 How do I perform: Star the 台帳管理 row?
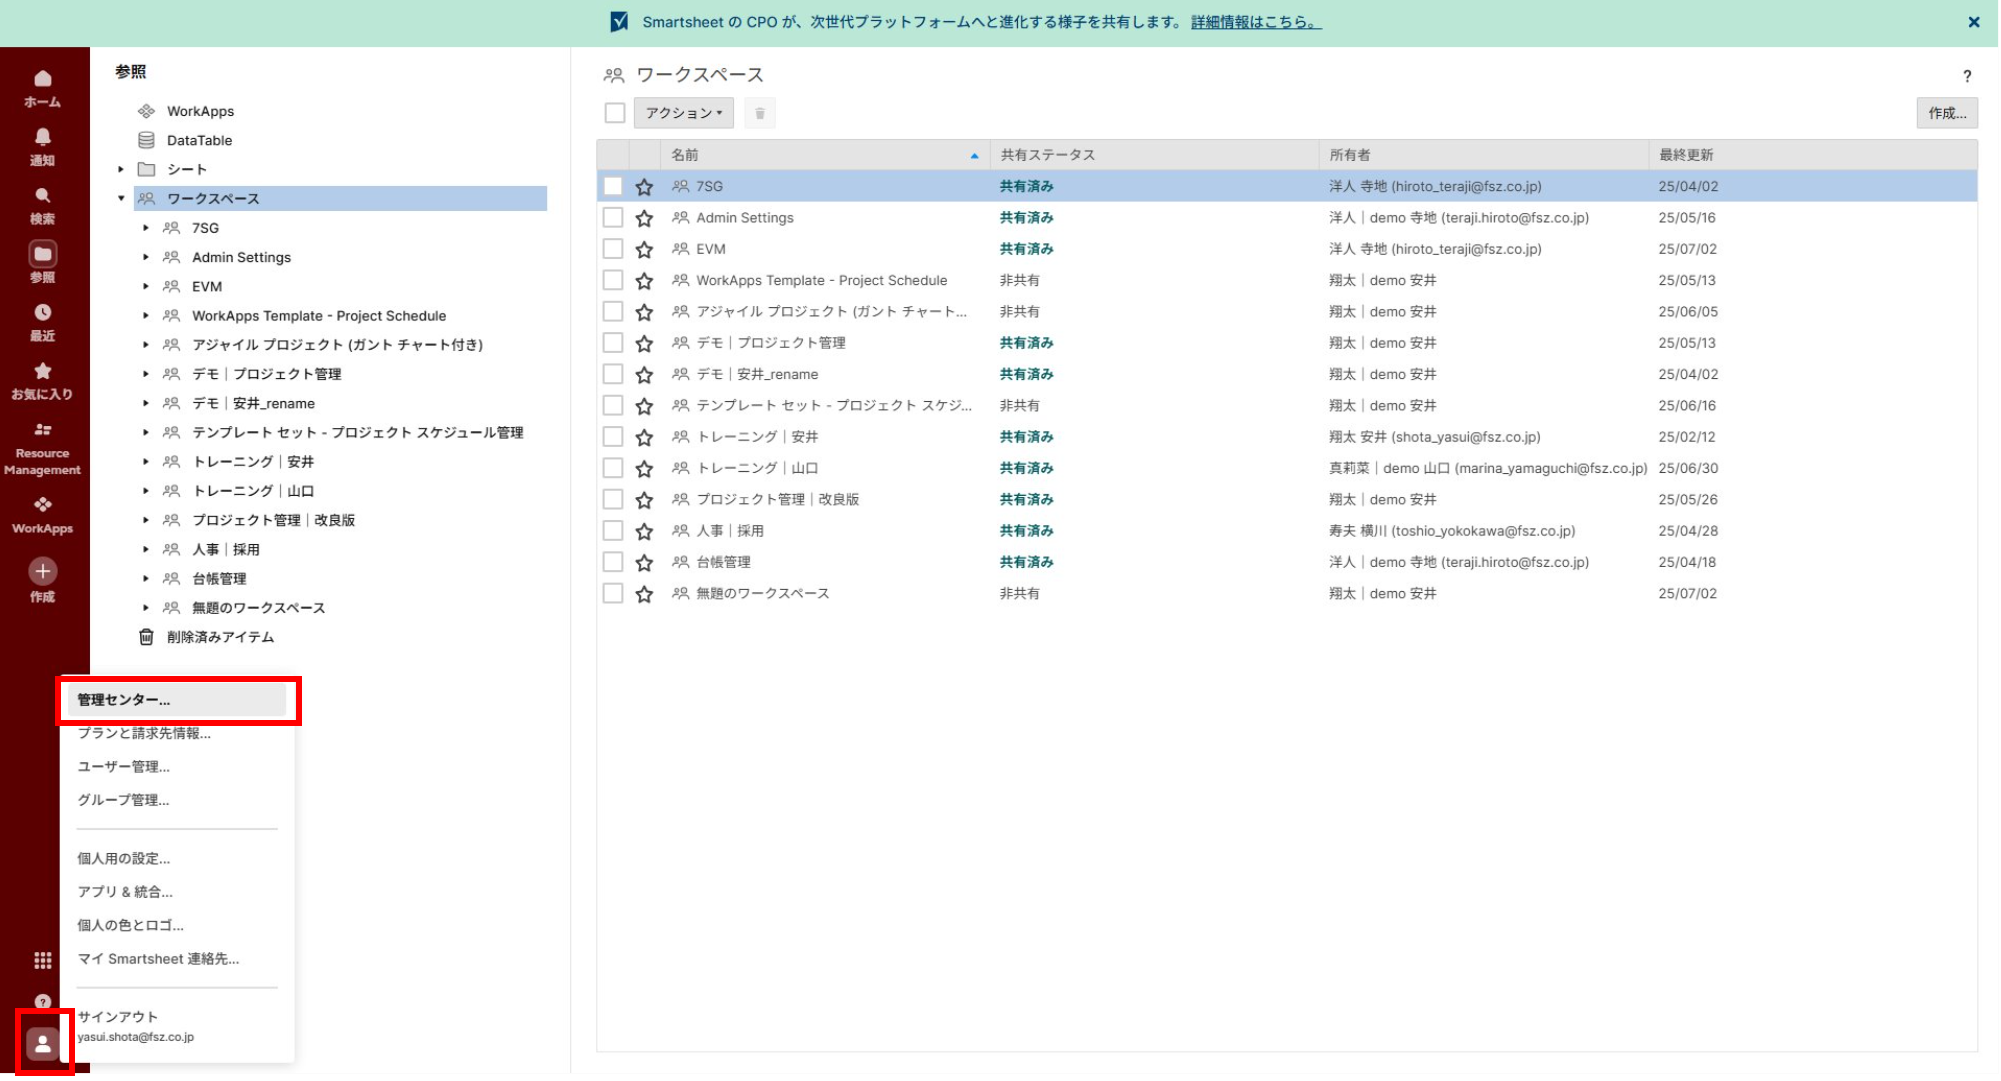coord(644,563)
